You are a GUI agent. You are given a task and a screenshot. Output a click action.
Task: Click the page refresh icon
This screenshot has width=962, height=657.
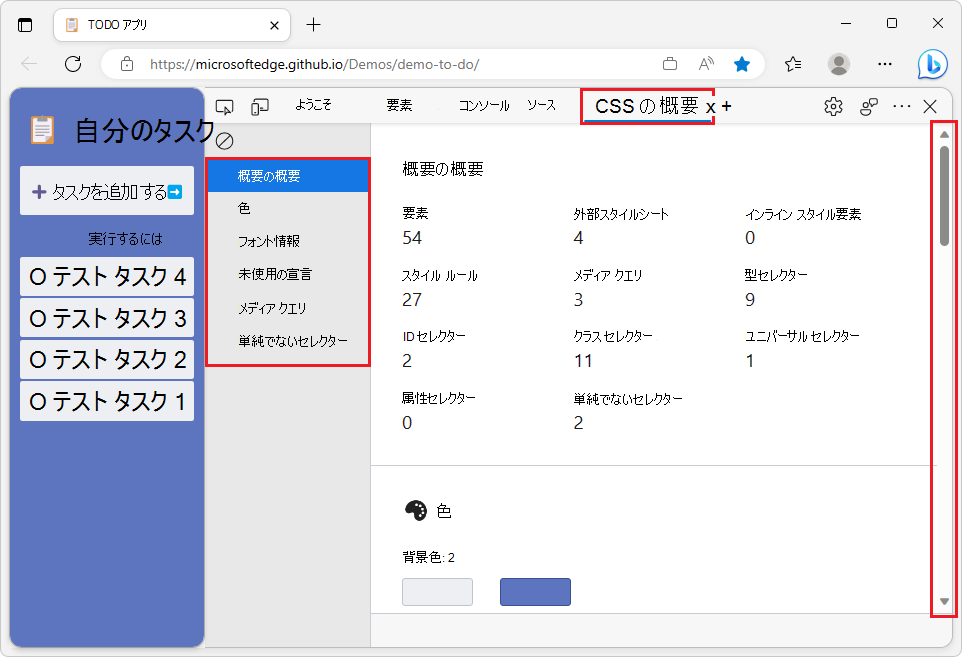[x=72, y=63]
